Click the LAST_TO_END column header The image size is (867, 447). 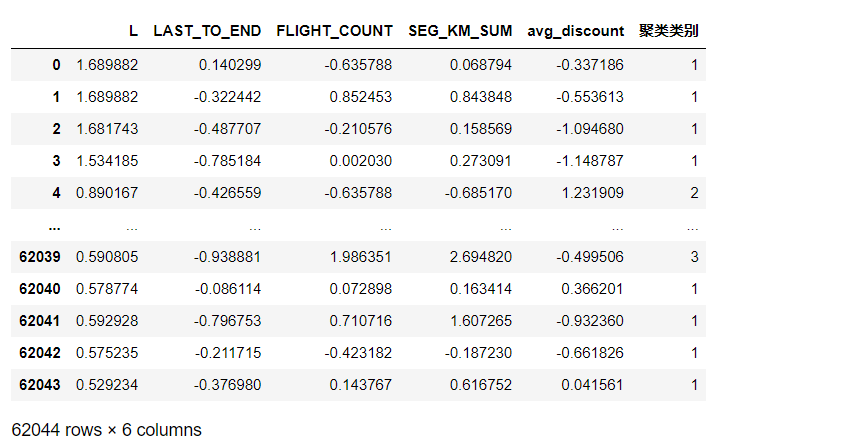click(207, 31)
